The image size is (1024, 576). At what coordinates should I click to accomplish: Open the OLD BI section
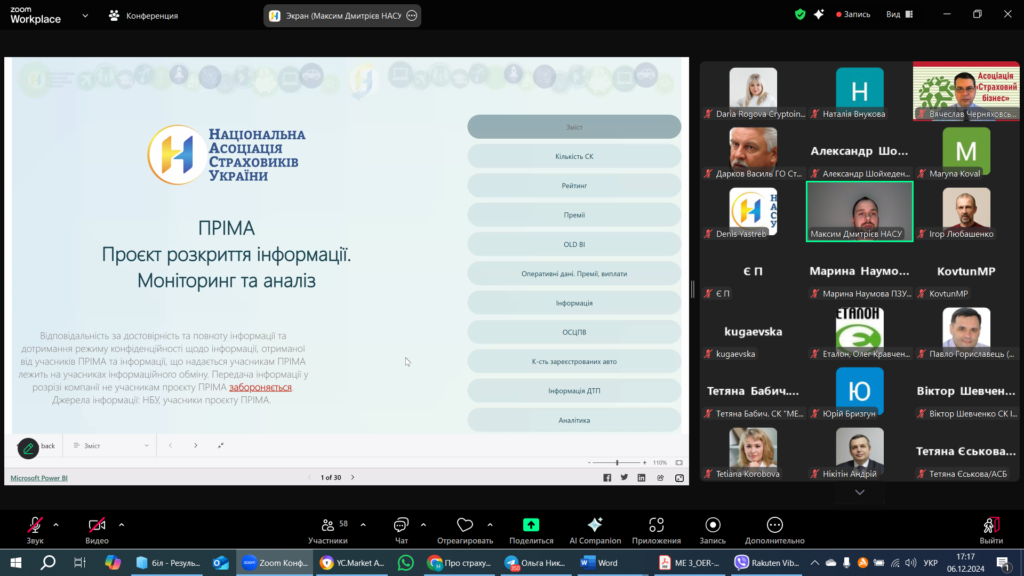tap(574, 244)
